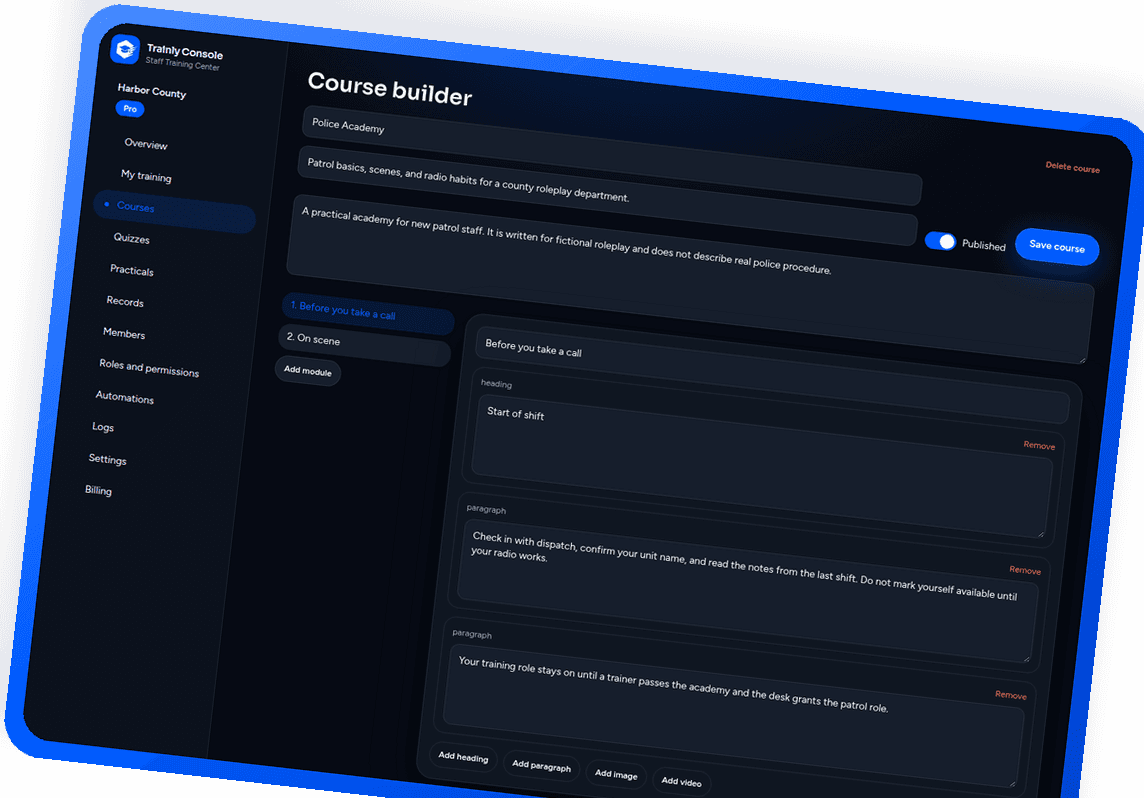Click the Pro plan badge
This screenshot has height=798, width=1144.
[x=130, y=109]
